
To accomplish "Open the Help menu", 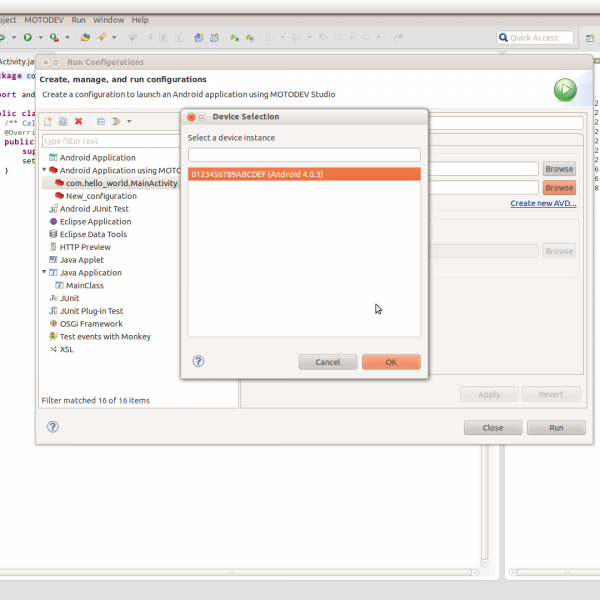I will pyautogui.click(x=140, y=20).
